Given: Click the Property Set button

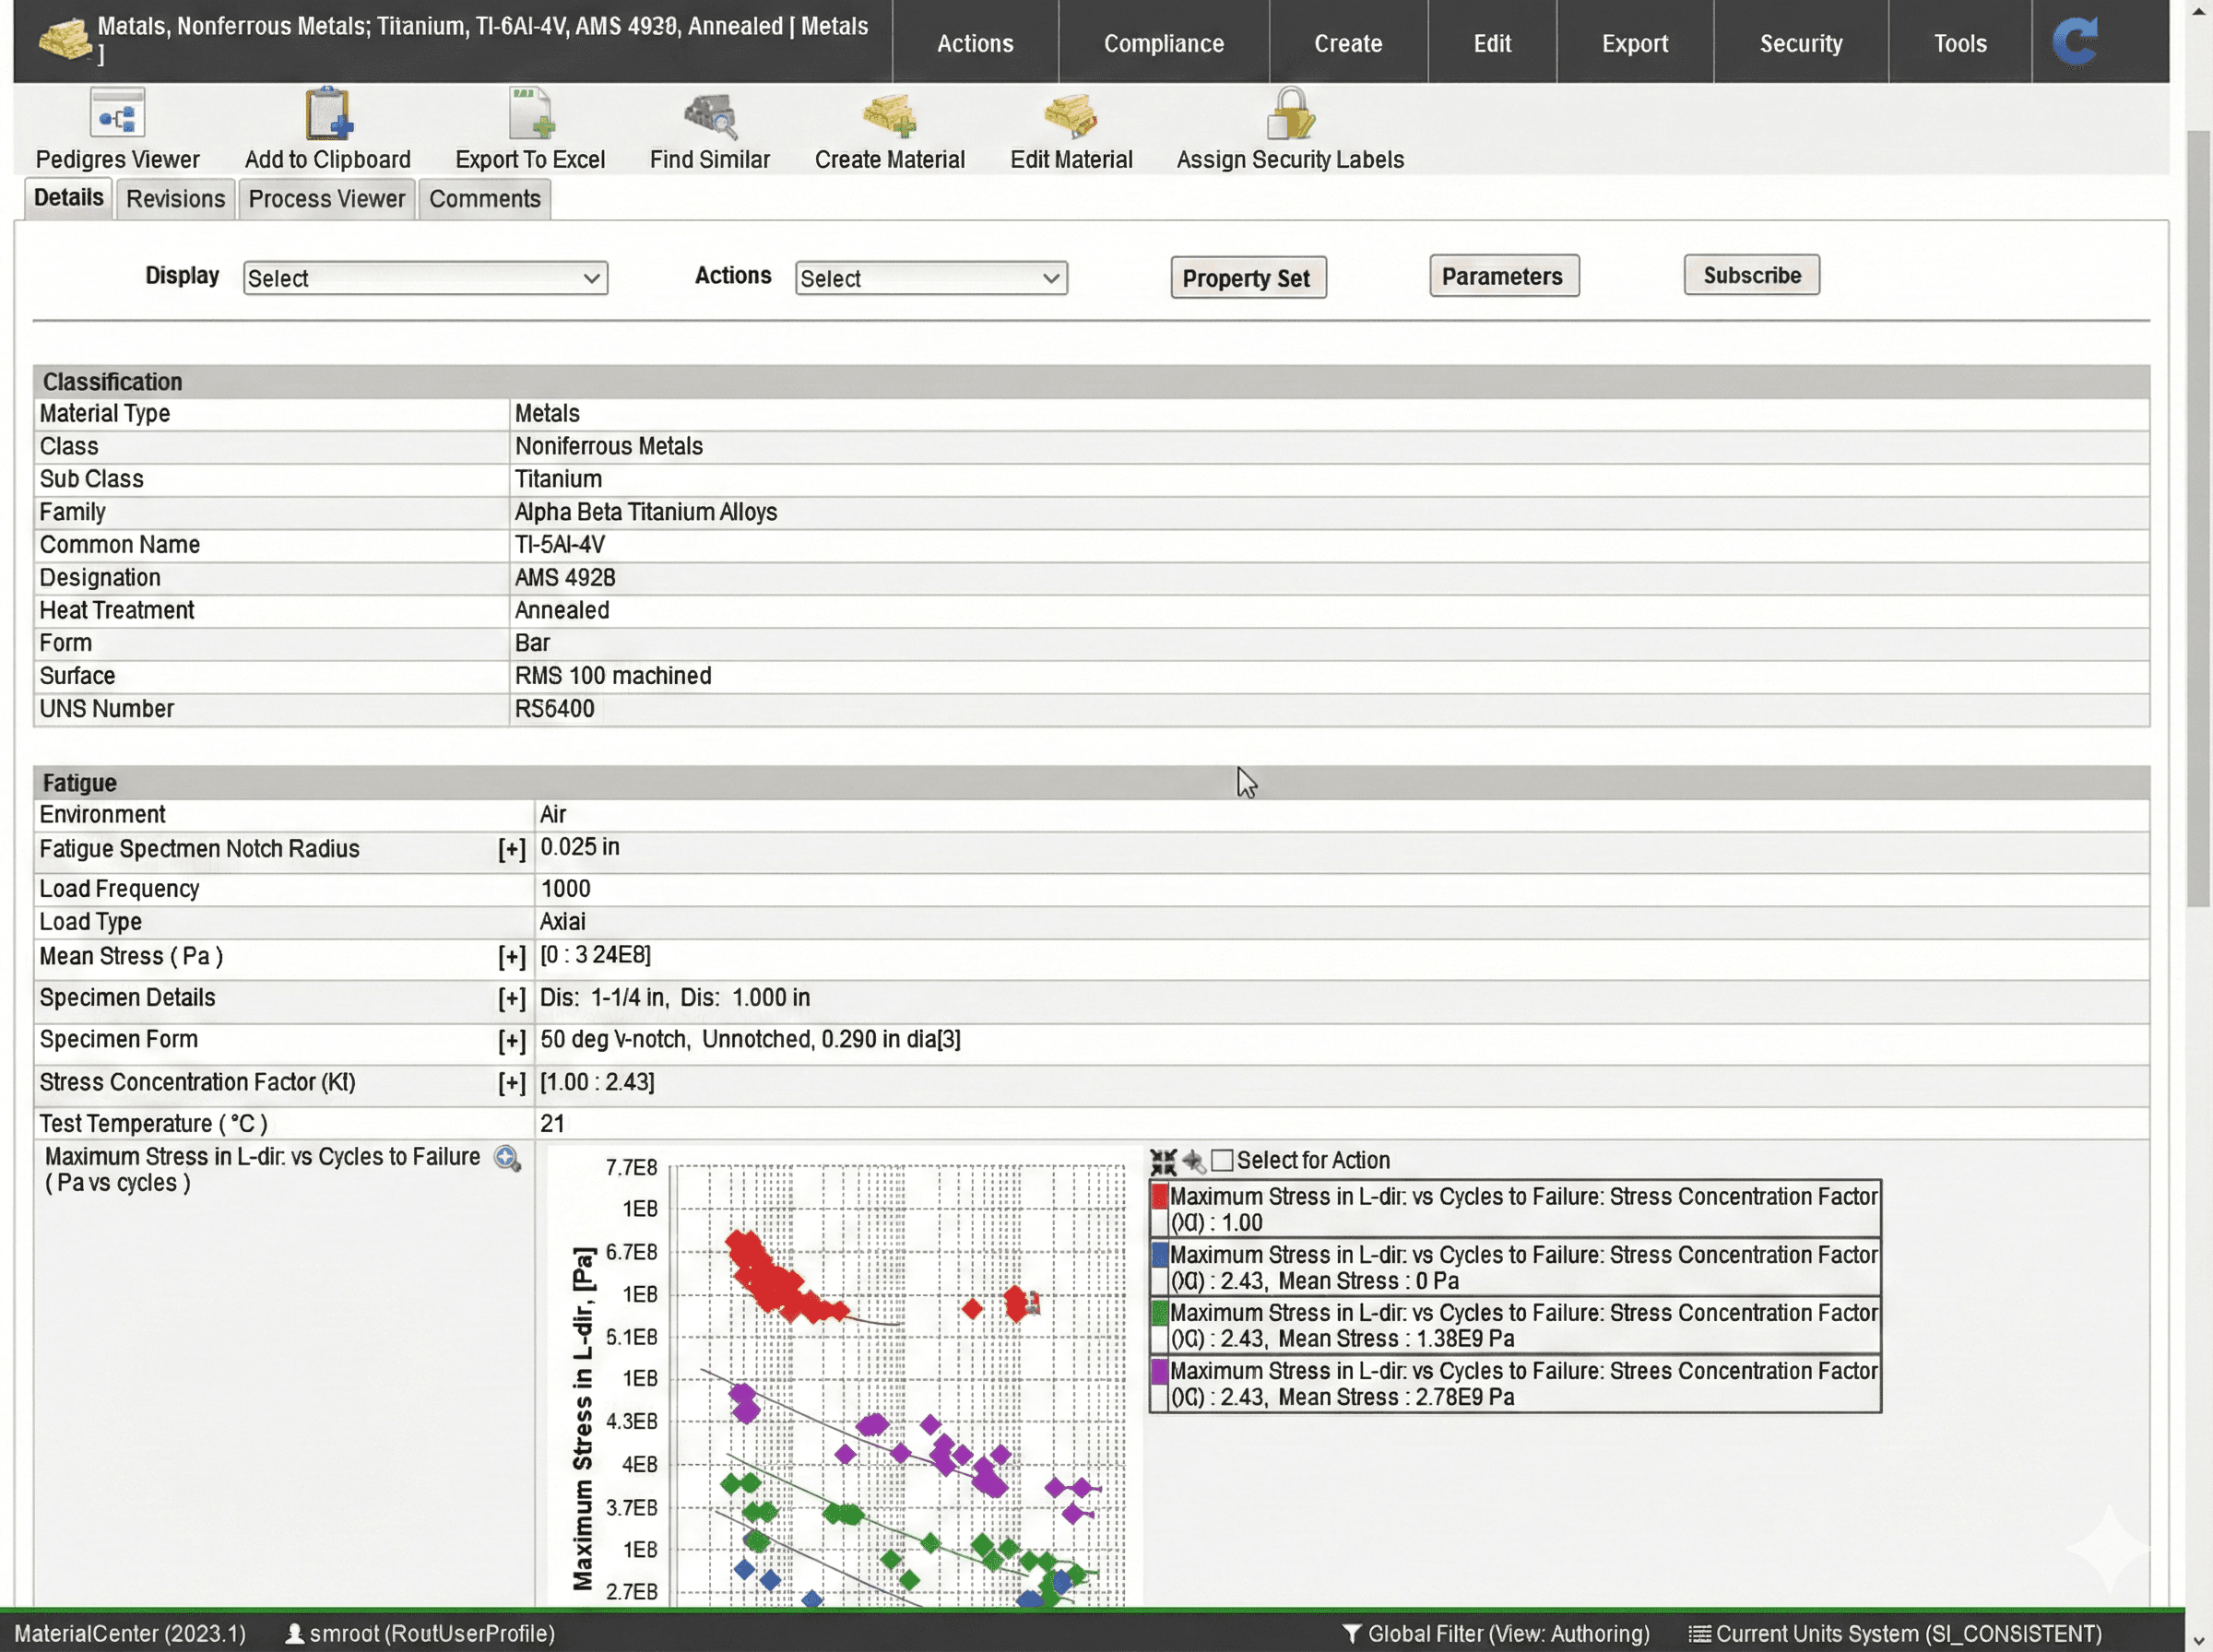Looking at the screenshot, I should tap(1247, 278).
